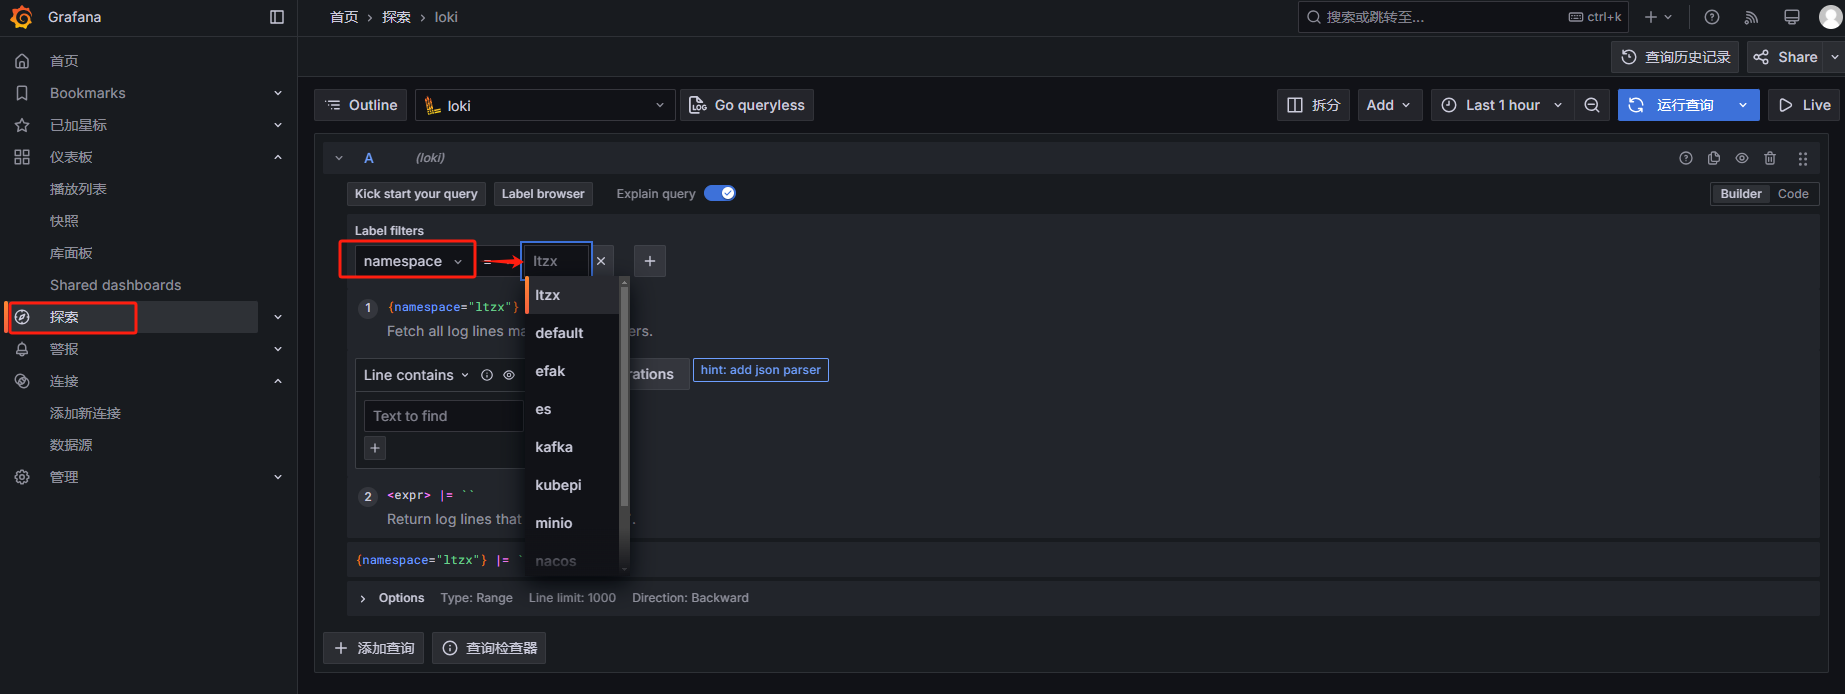Open the query inspector button

[x=489, y=648]
